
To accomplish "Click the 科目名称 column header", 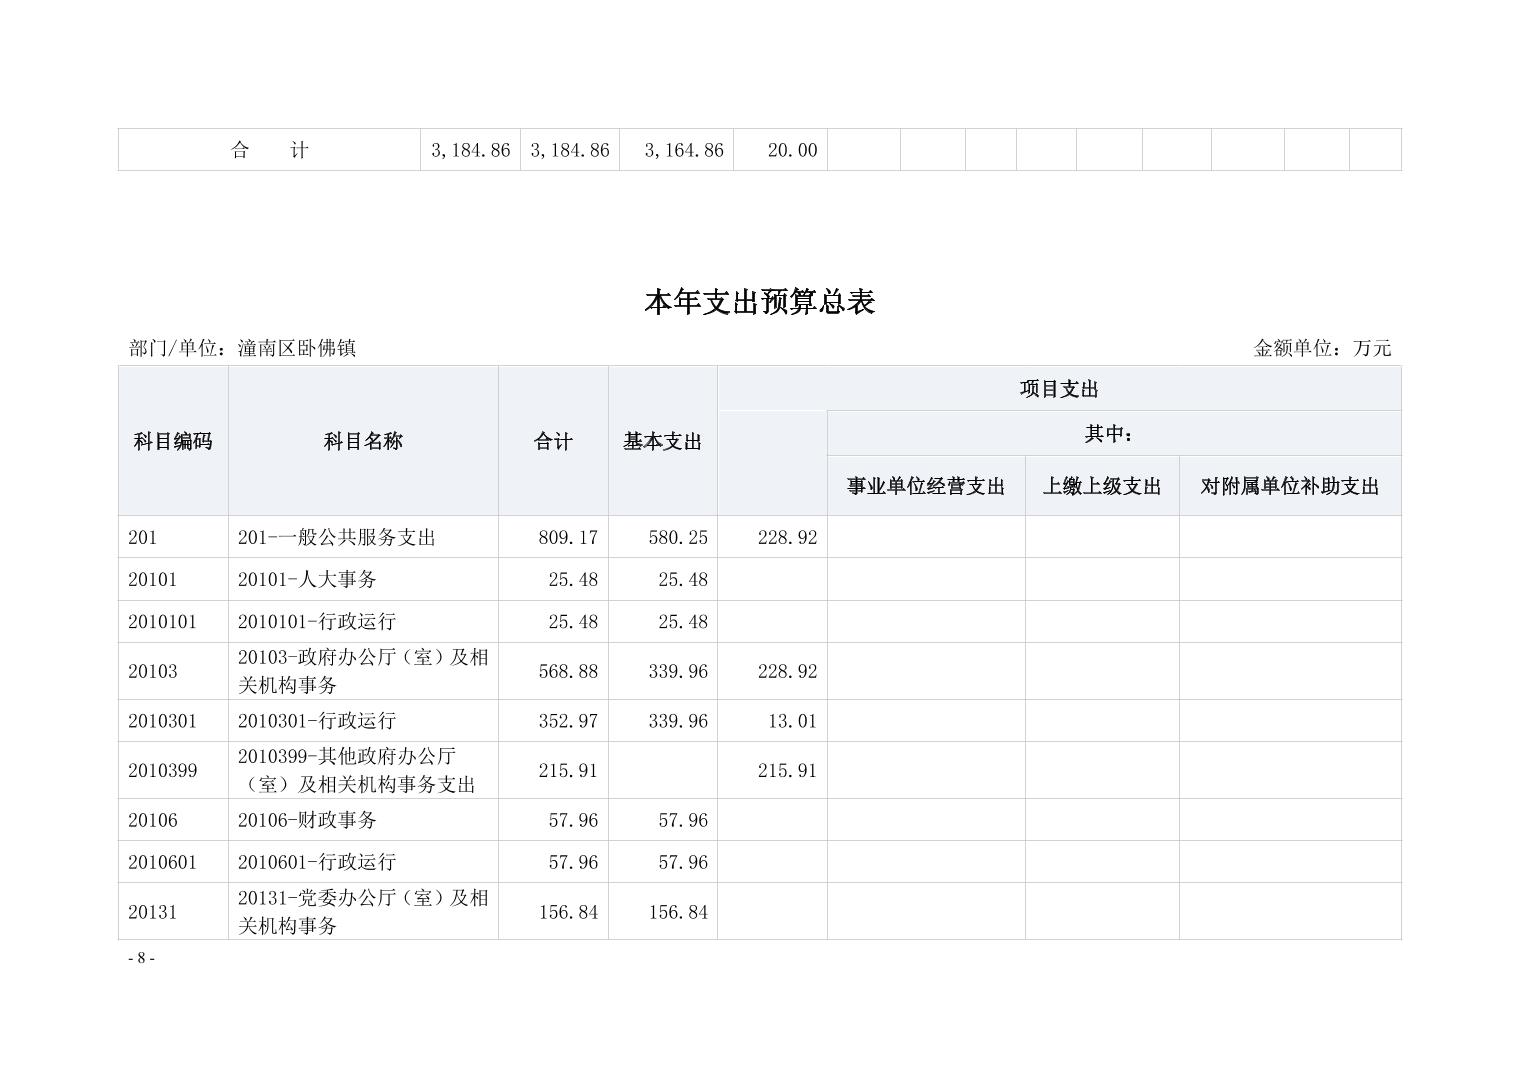I will [363, 441].
